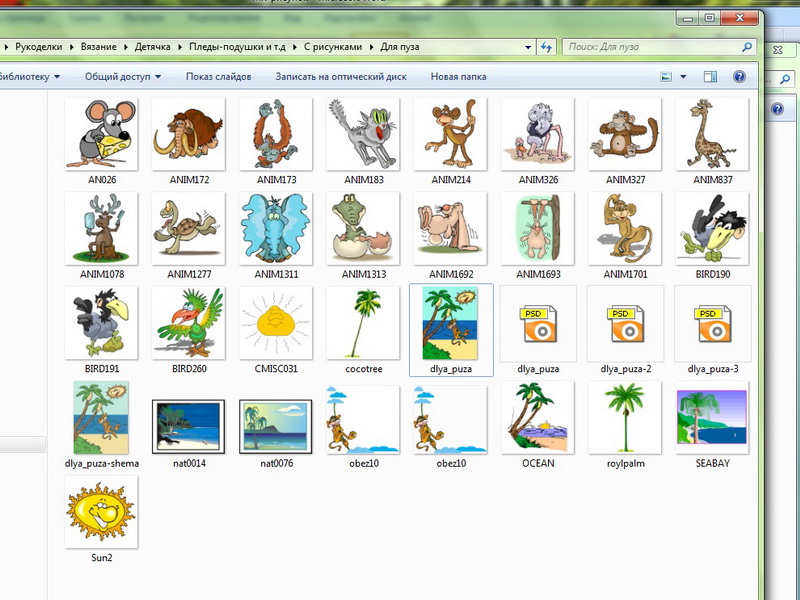The height and width of the screenshot is (600, 800).
Task: Select the ANIM1277 turtle image
Action: [x=189, y=229]
